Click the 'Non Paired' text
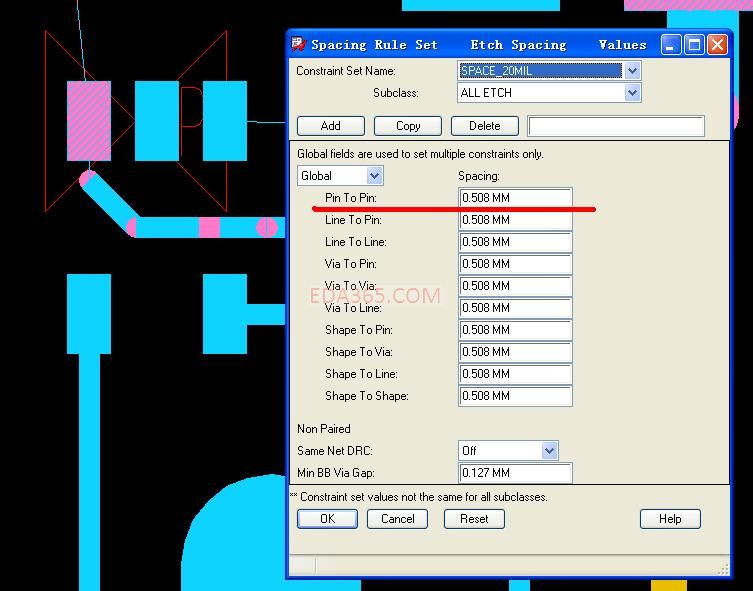This screenshot has height=591, width=753. coord(324,429)
